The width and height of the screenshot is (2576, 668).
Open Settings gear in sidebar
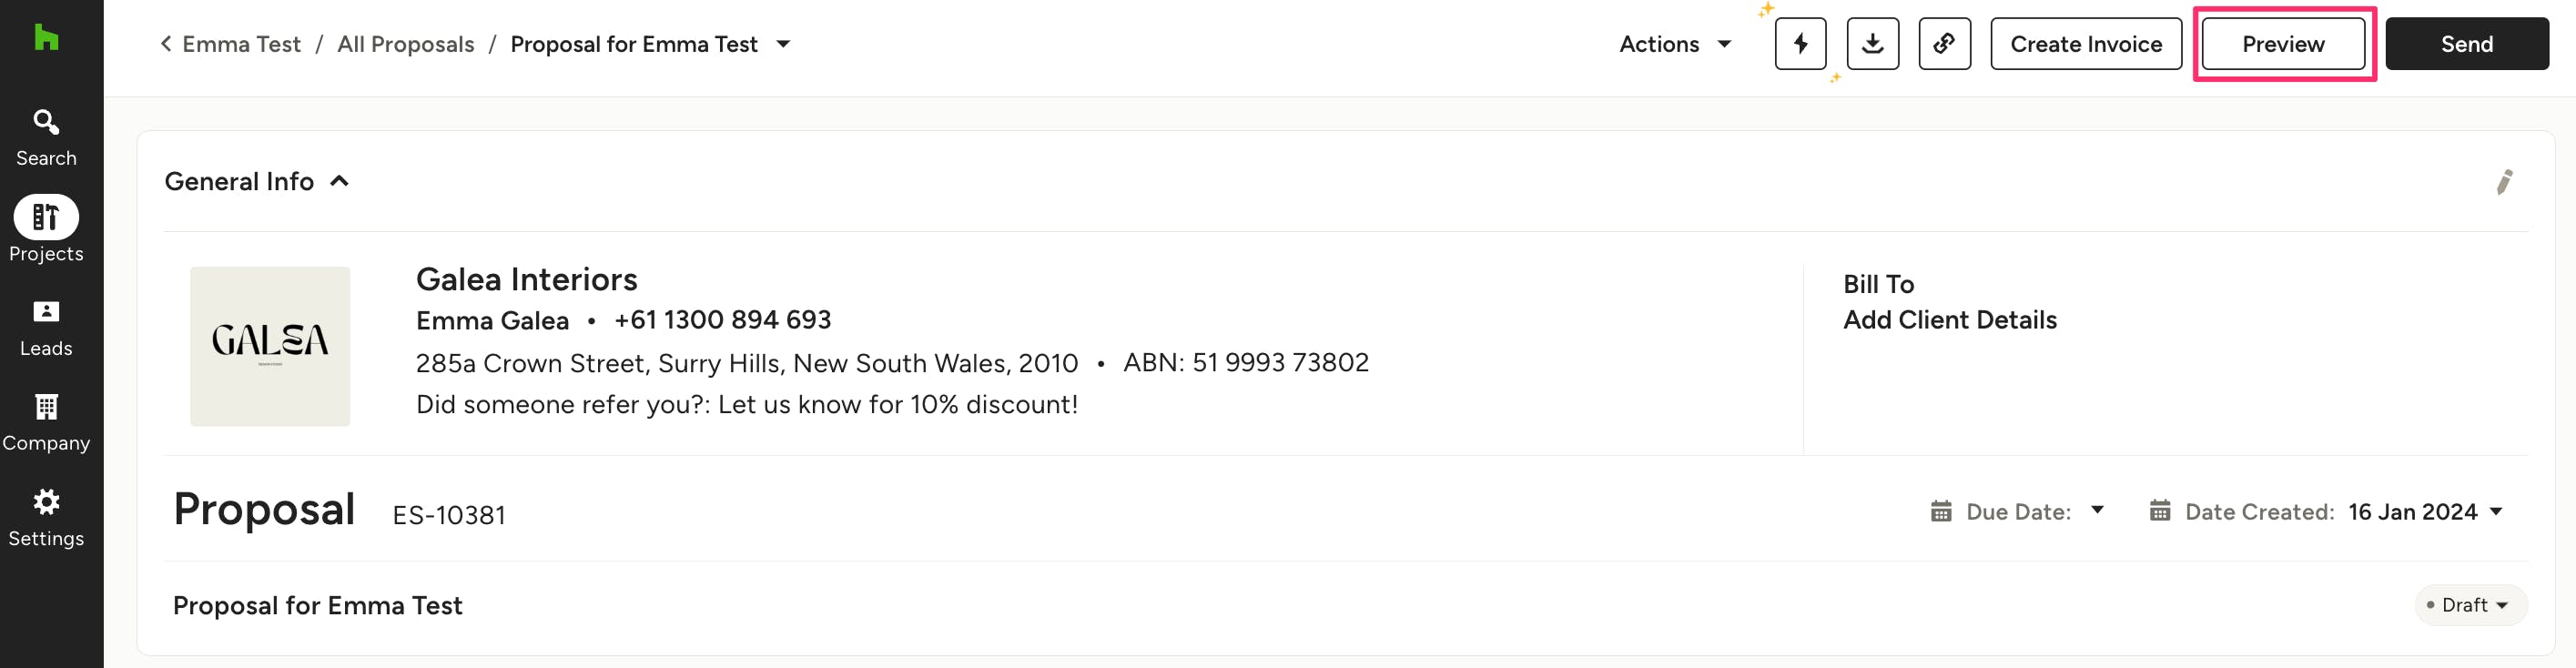pos(46,517)
